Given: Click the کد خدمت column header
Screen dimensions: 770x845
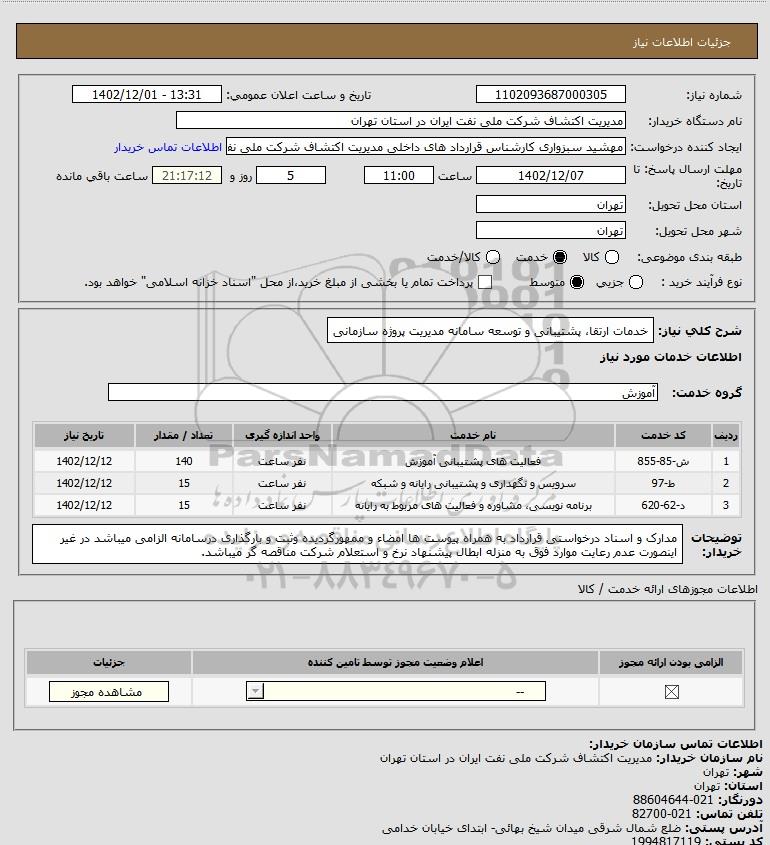Looking at the screenshot, I should pos(663,435).
